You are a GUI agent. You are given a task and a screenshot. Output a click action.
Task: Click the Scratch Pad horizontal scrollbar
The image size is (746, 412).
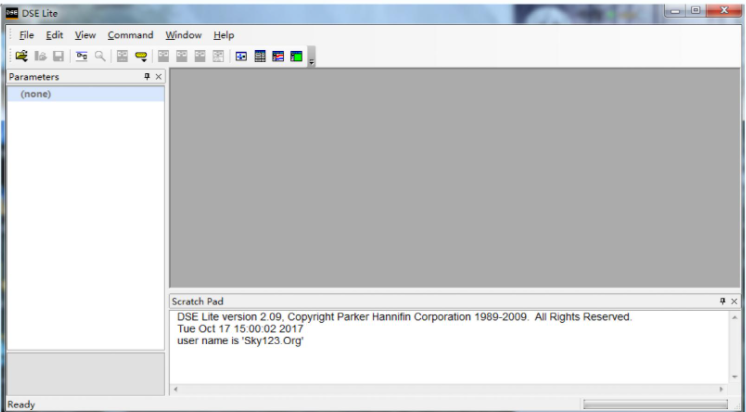coord(448,388)
